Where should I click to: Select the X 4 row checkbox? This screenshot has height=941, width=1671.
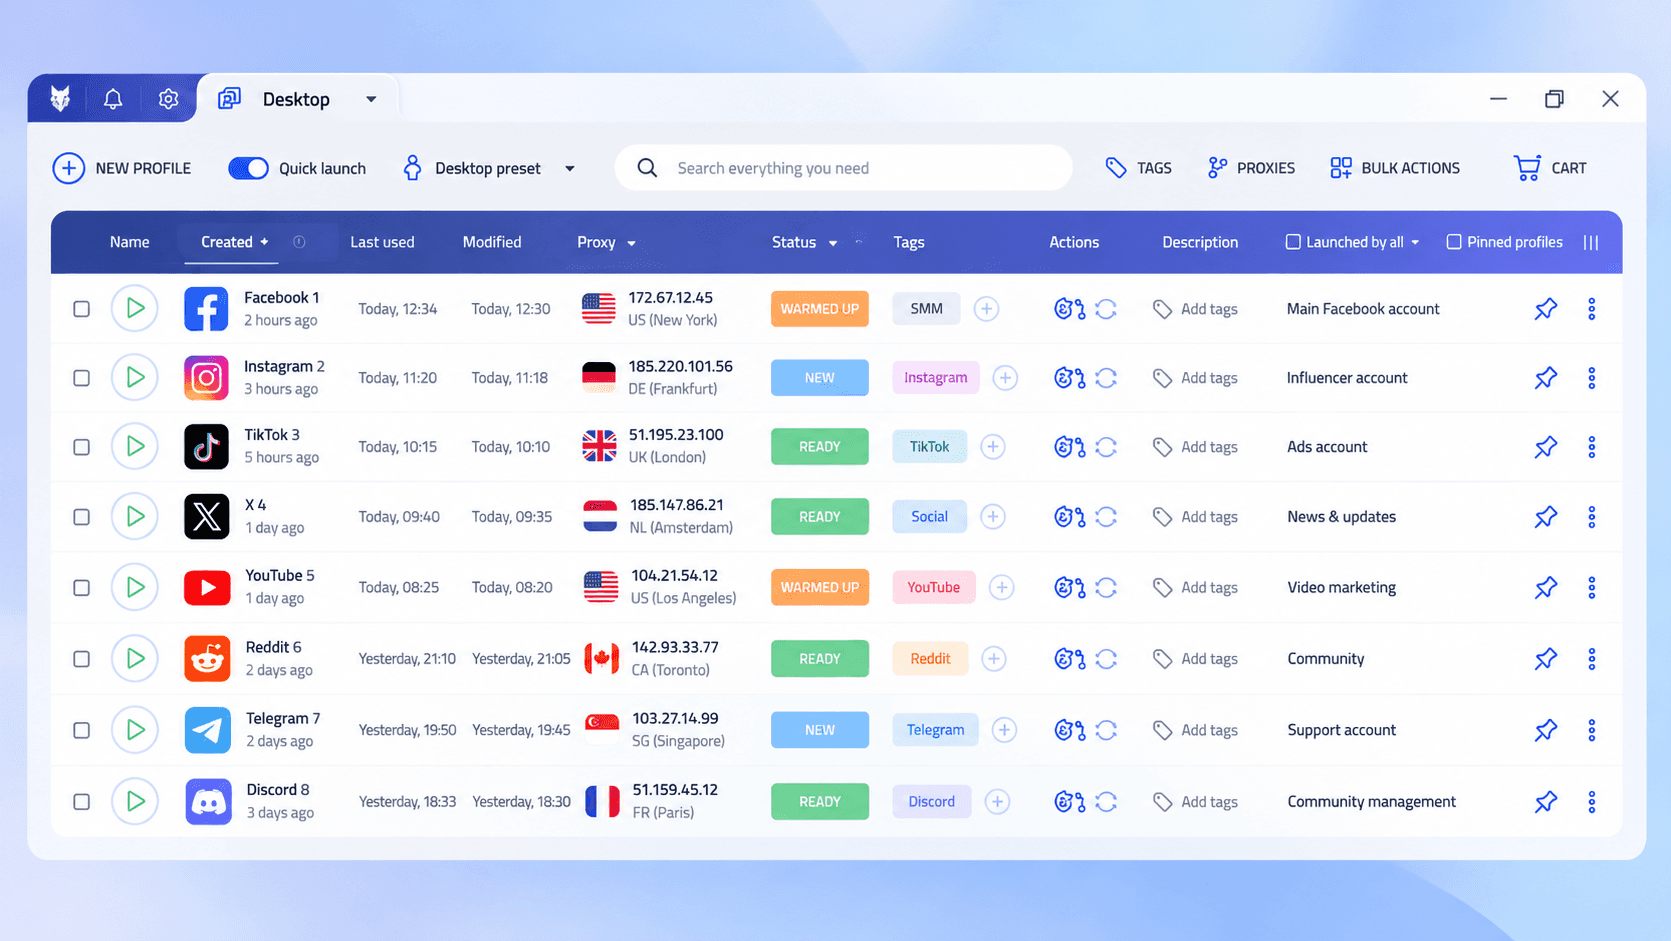click(x=82, y=517)
